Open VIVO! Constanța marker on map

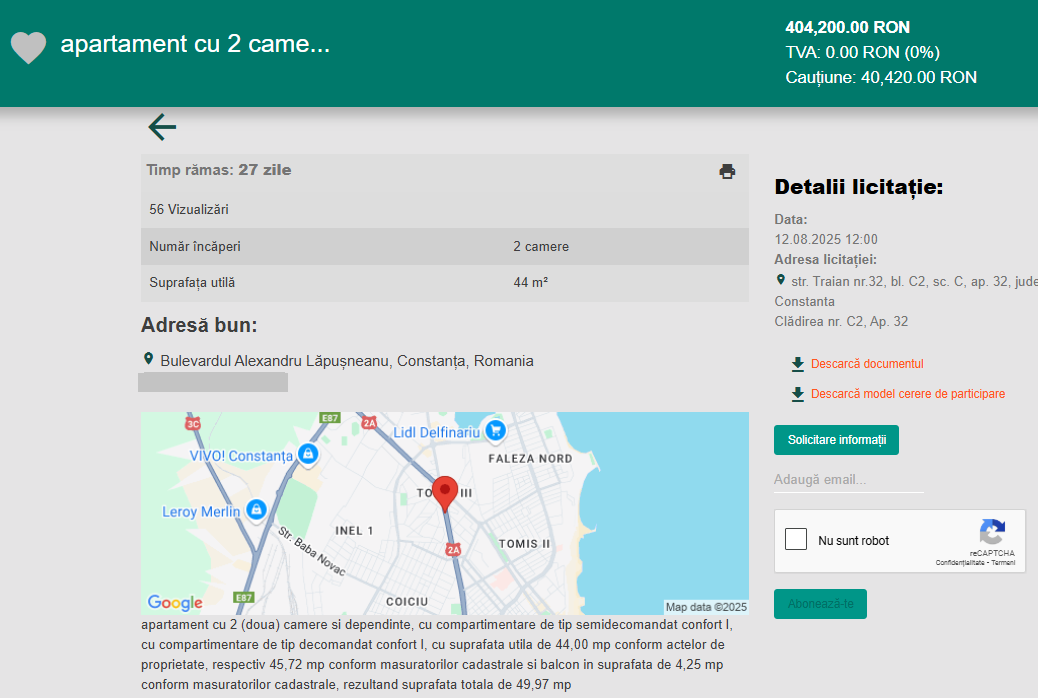tap(308, 454)
